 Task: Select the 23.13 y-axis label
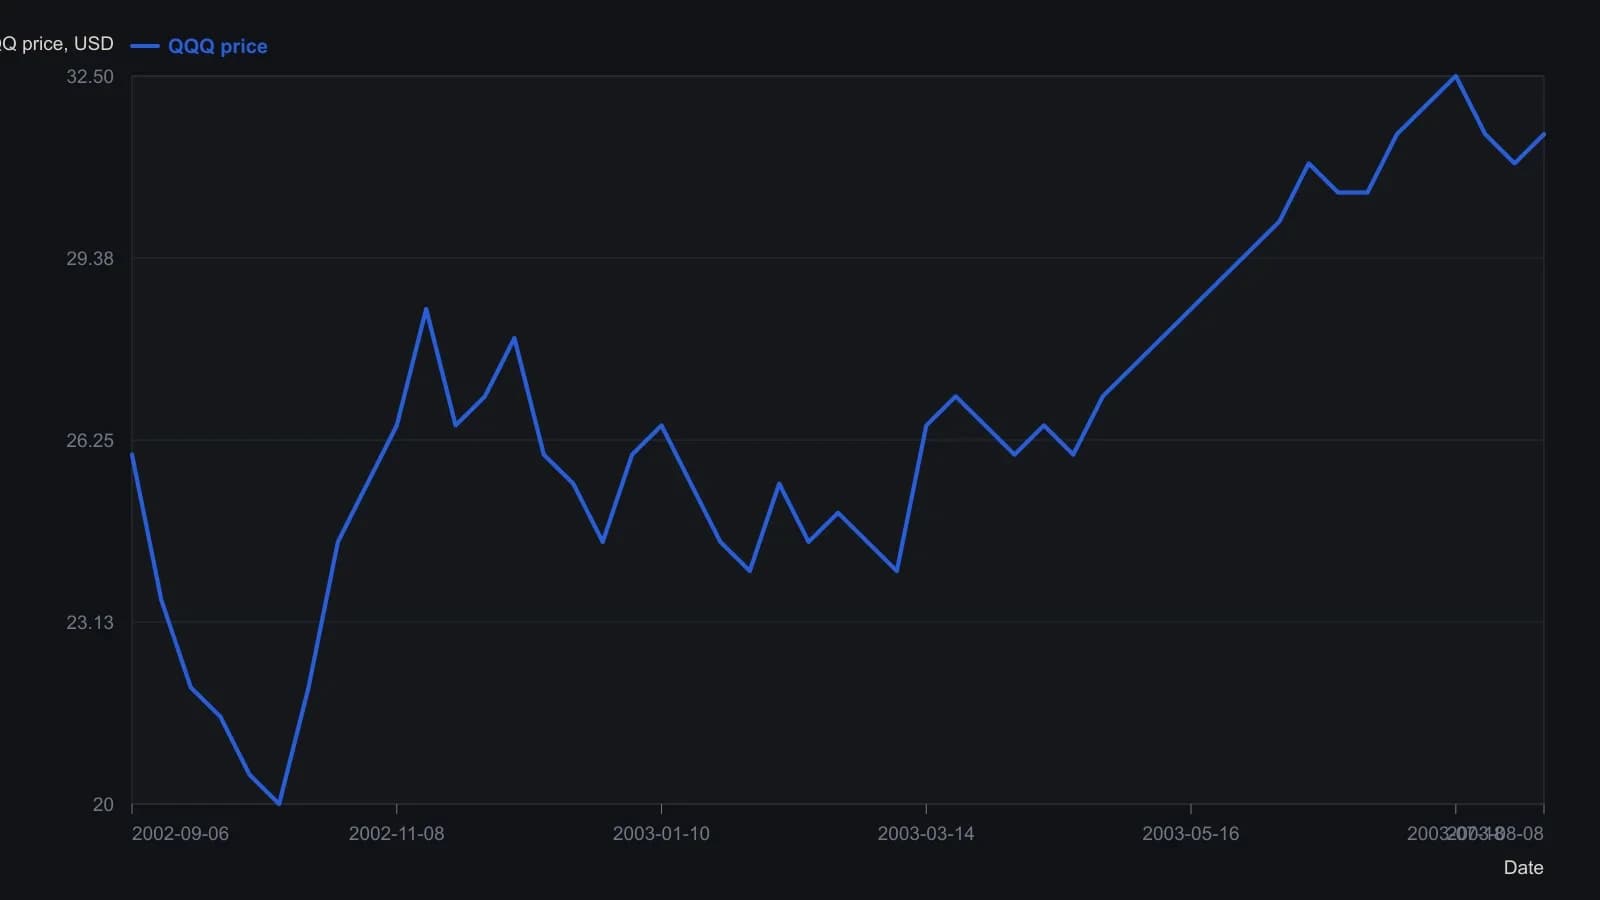(x=90, y=623)
